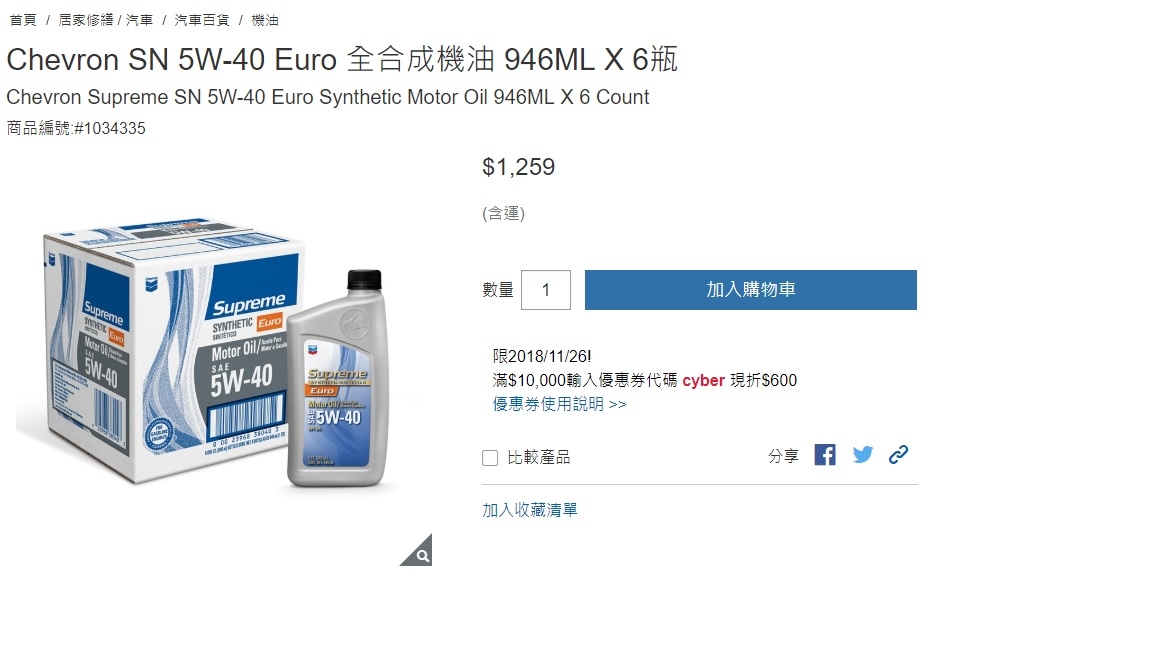
Task: Tick the 比較產品 compare checkbox
Action: (490, 458)
